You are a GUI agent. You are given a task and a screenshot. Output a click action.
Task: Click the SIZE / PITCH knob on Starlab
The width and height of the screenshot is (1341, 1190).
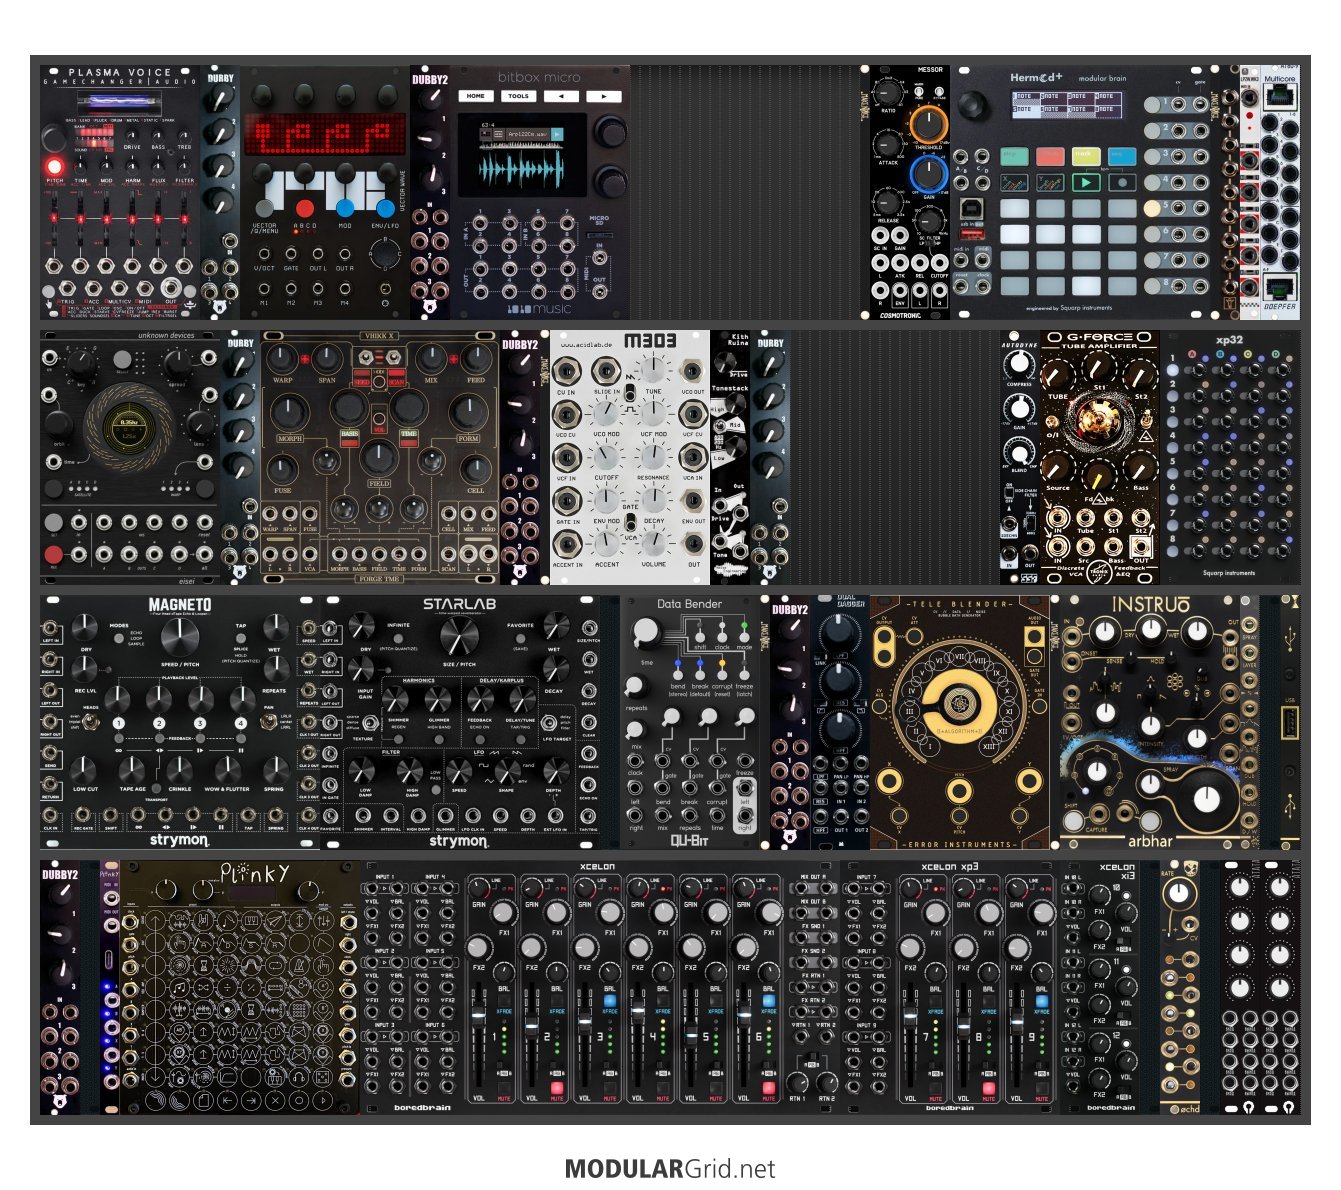pyautogui.click(x=459, y=637)
